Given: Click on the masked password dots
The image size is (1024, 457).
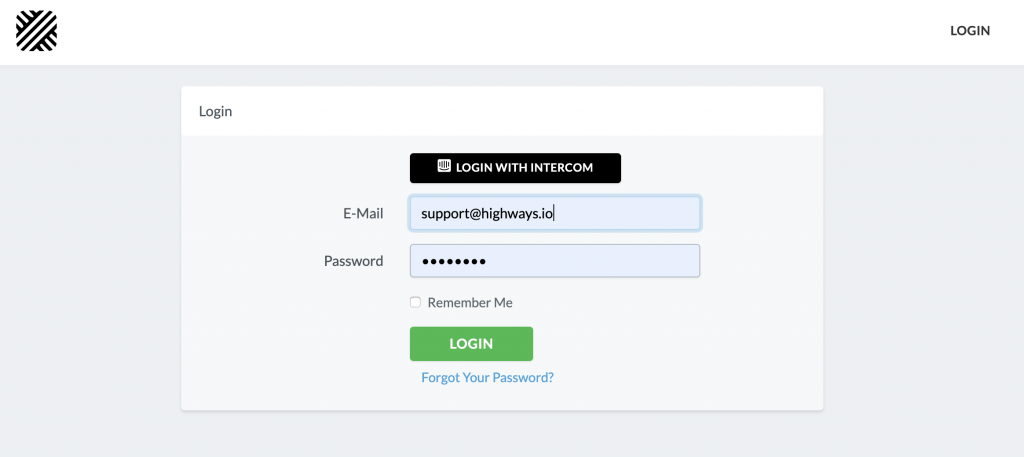Looking at the screenshot, I should pos(454,262).
